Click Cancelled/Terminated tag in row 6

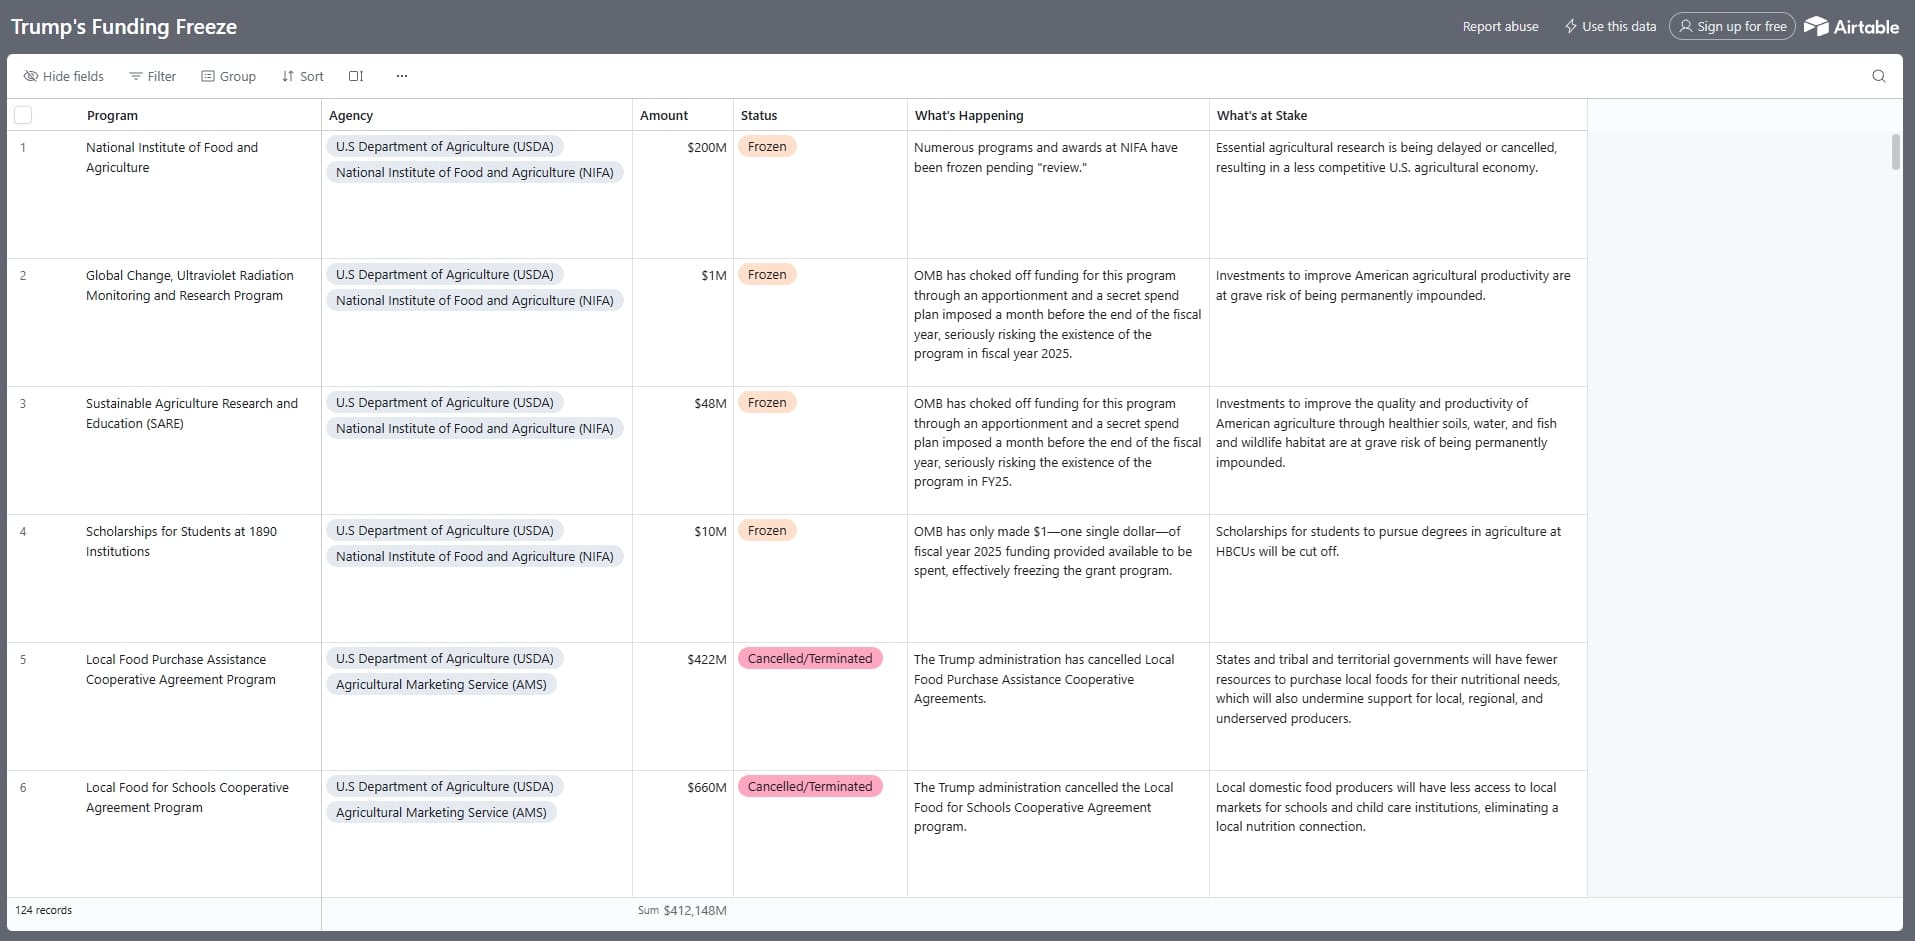810,787
